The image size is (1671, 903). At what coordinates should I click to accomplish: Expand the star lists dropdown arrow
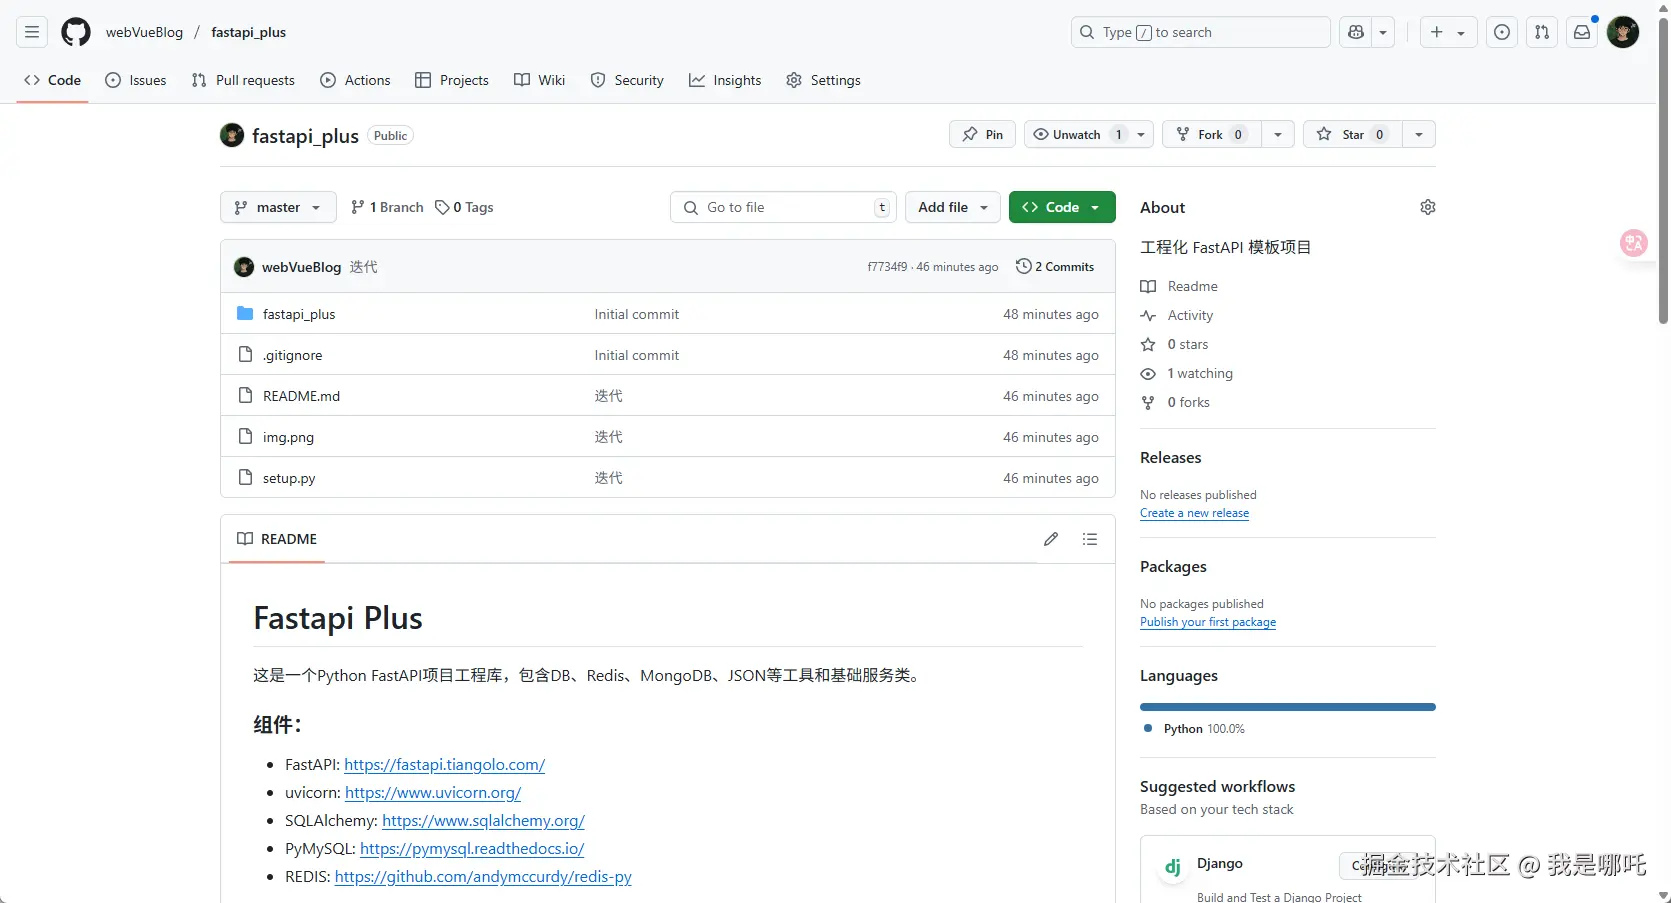1419,134
